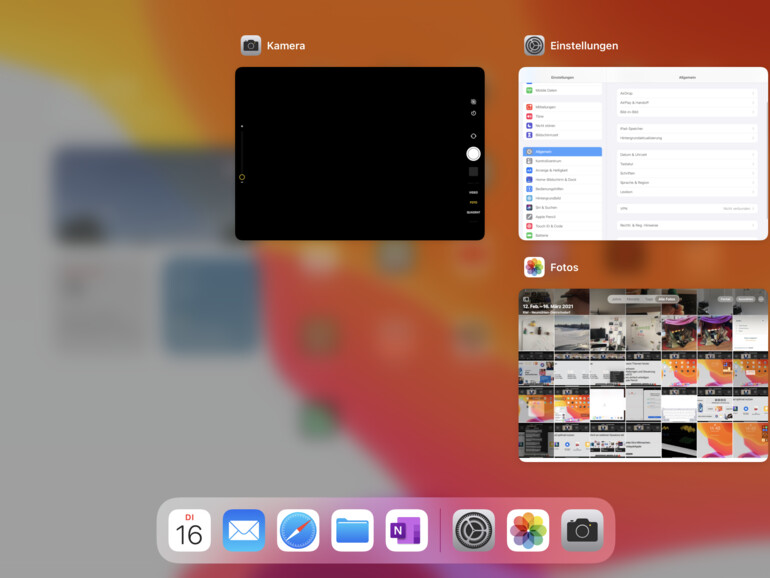Open the more options ellipsis in Fotos
The width and height of the screenshot is (770, 578).
coord(761,299)
